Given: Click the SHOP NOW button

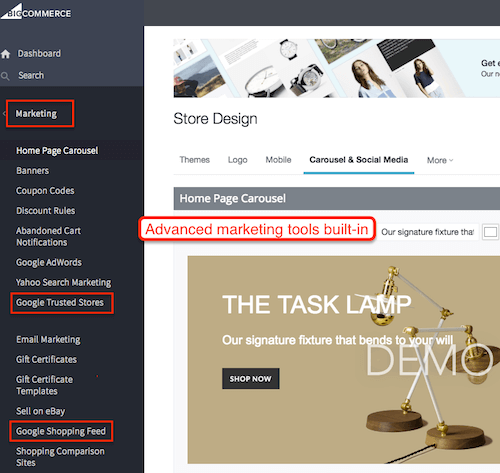Looking at the screenshot, I should 251,379.
